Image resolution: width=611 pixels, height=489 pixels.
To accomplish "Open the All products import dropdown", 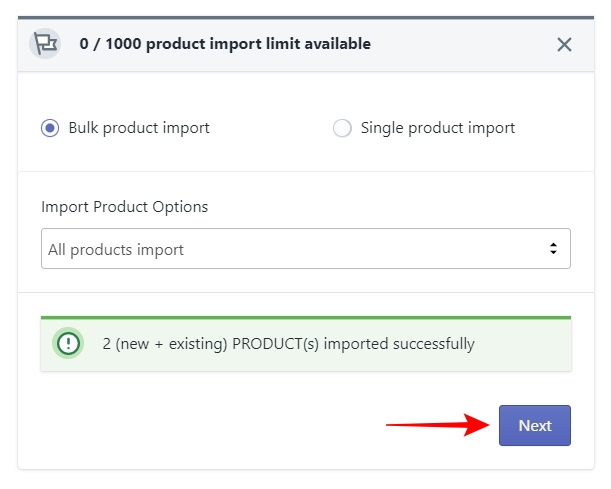I will click(306, 249).
